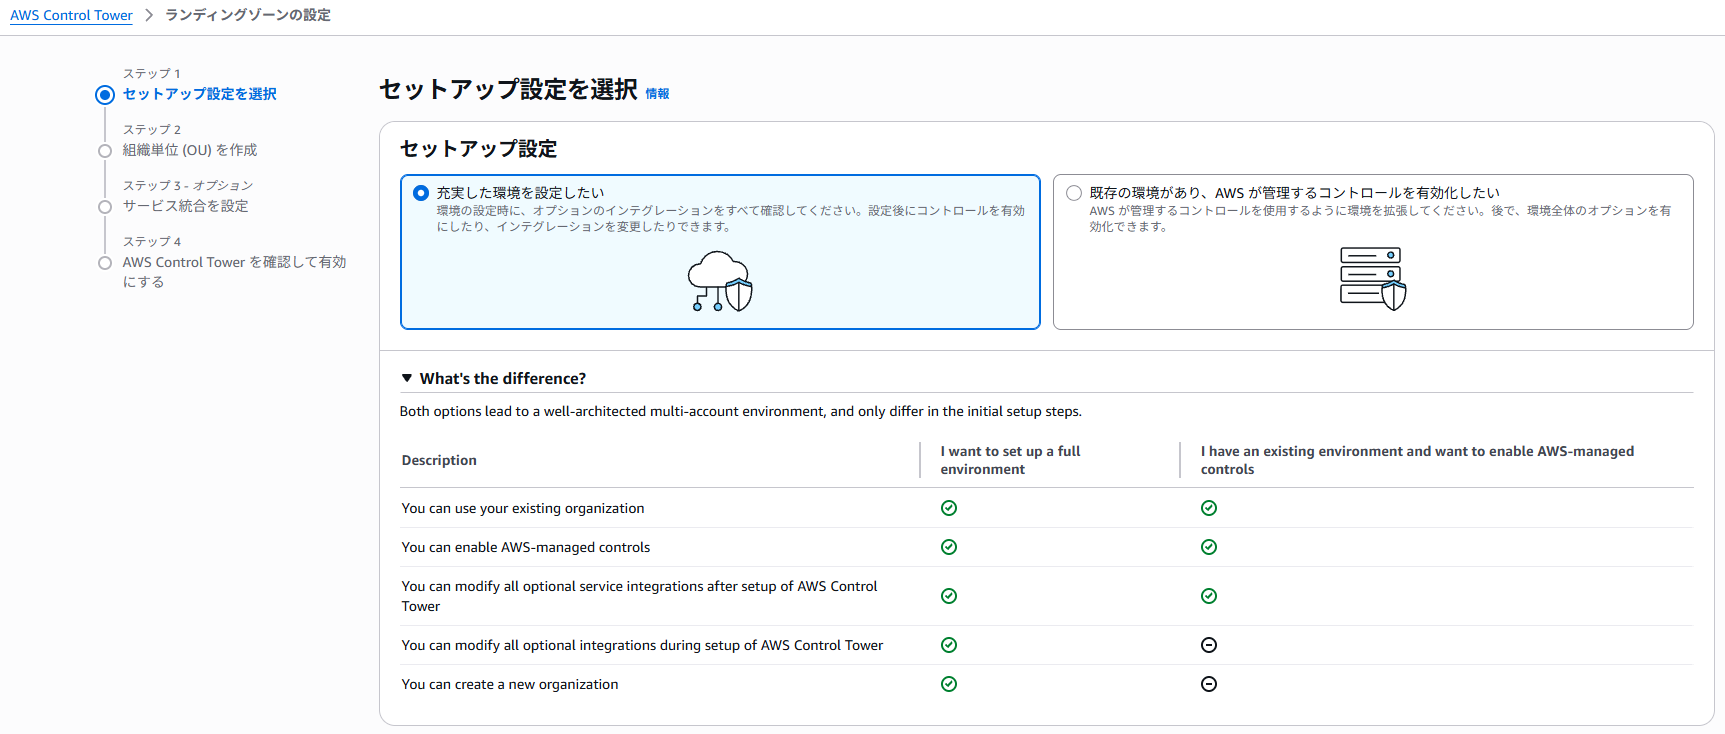Image resolution: width=1725 pixels, height=734 pixels.
Task: Click the server shield icon in existing environment card
Action: coord(1373,279)
